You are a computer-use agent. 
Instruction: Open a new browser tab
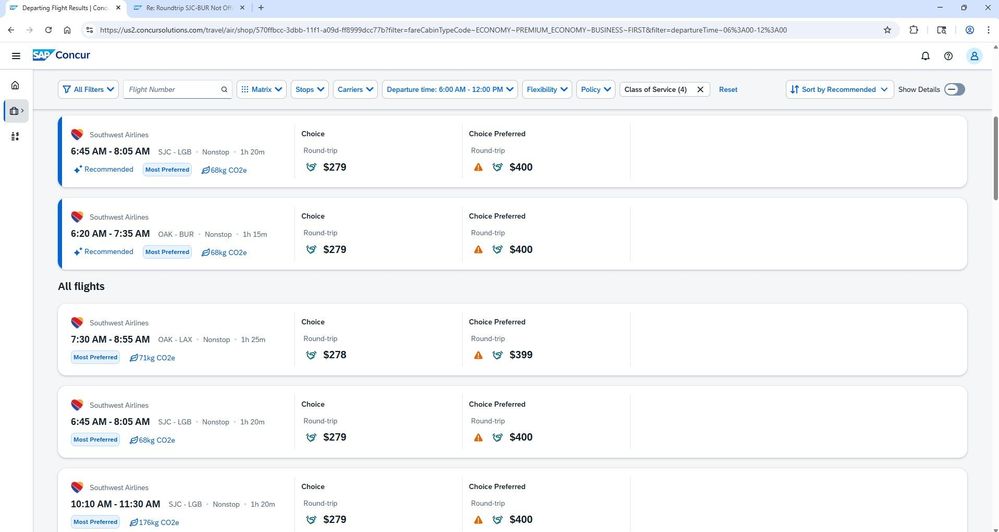click(x=261, y=8)
